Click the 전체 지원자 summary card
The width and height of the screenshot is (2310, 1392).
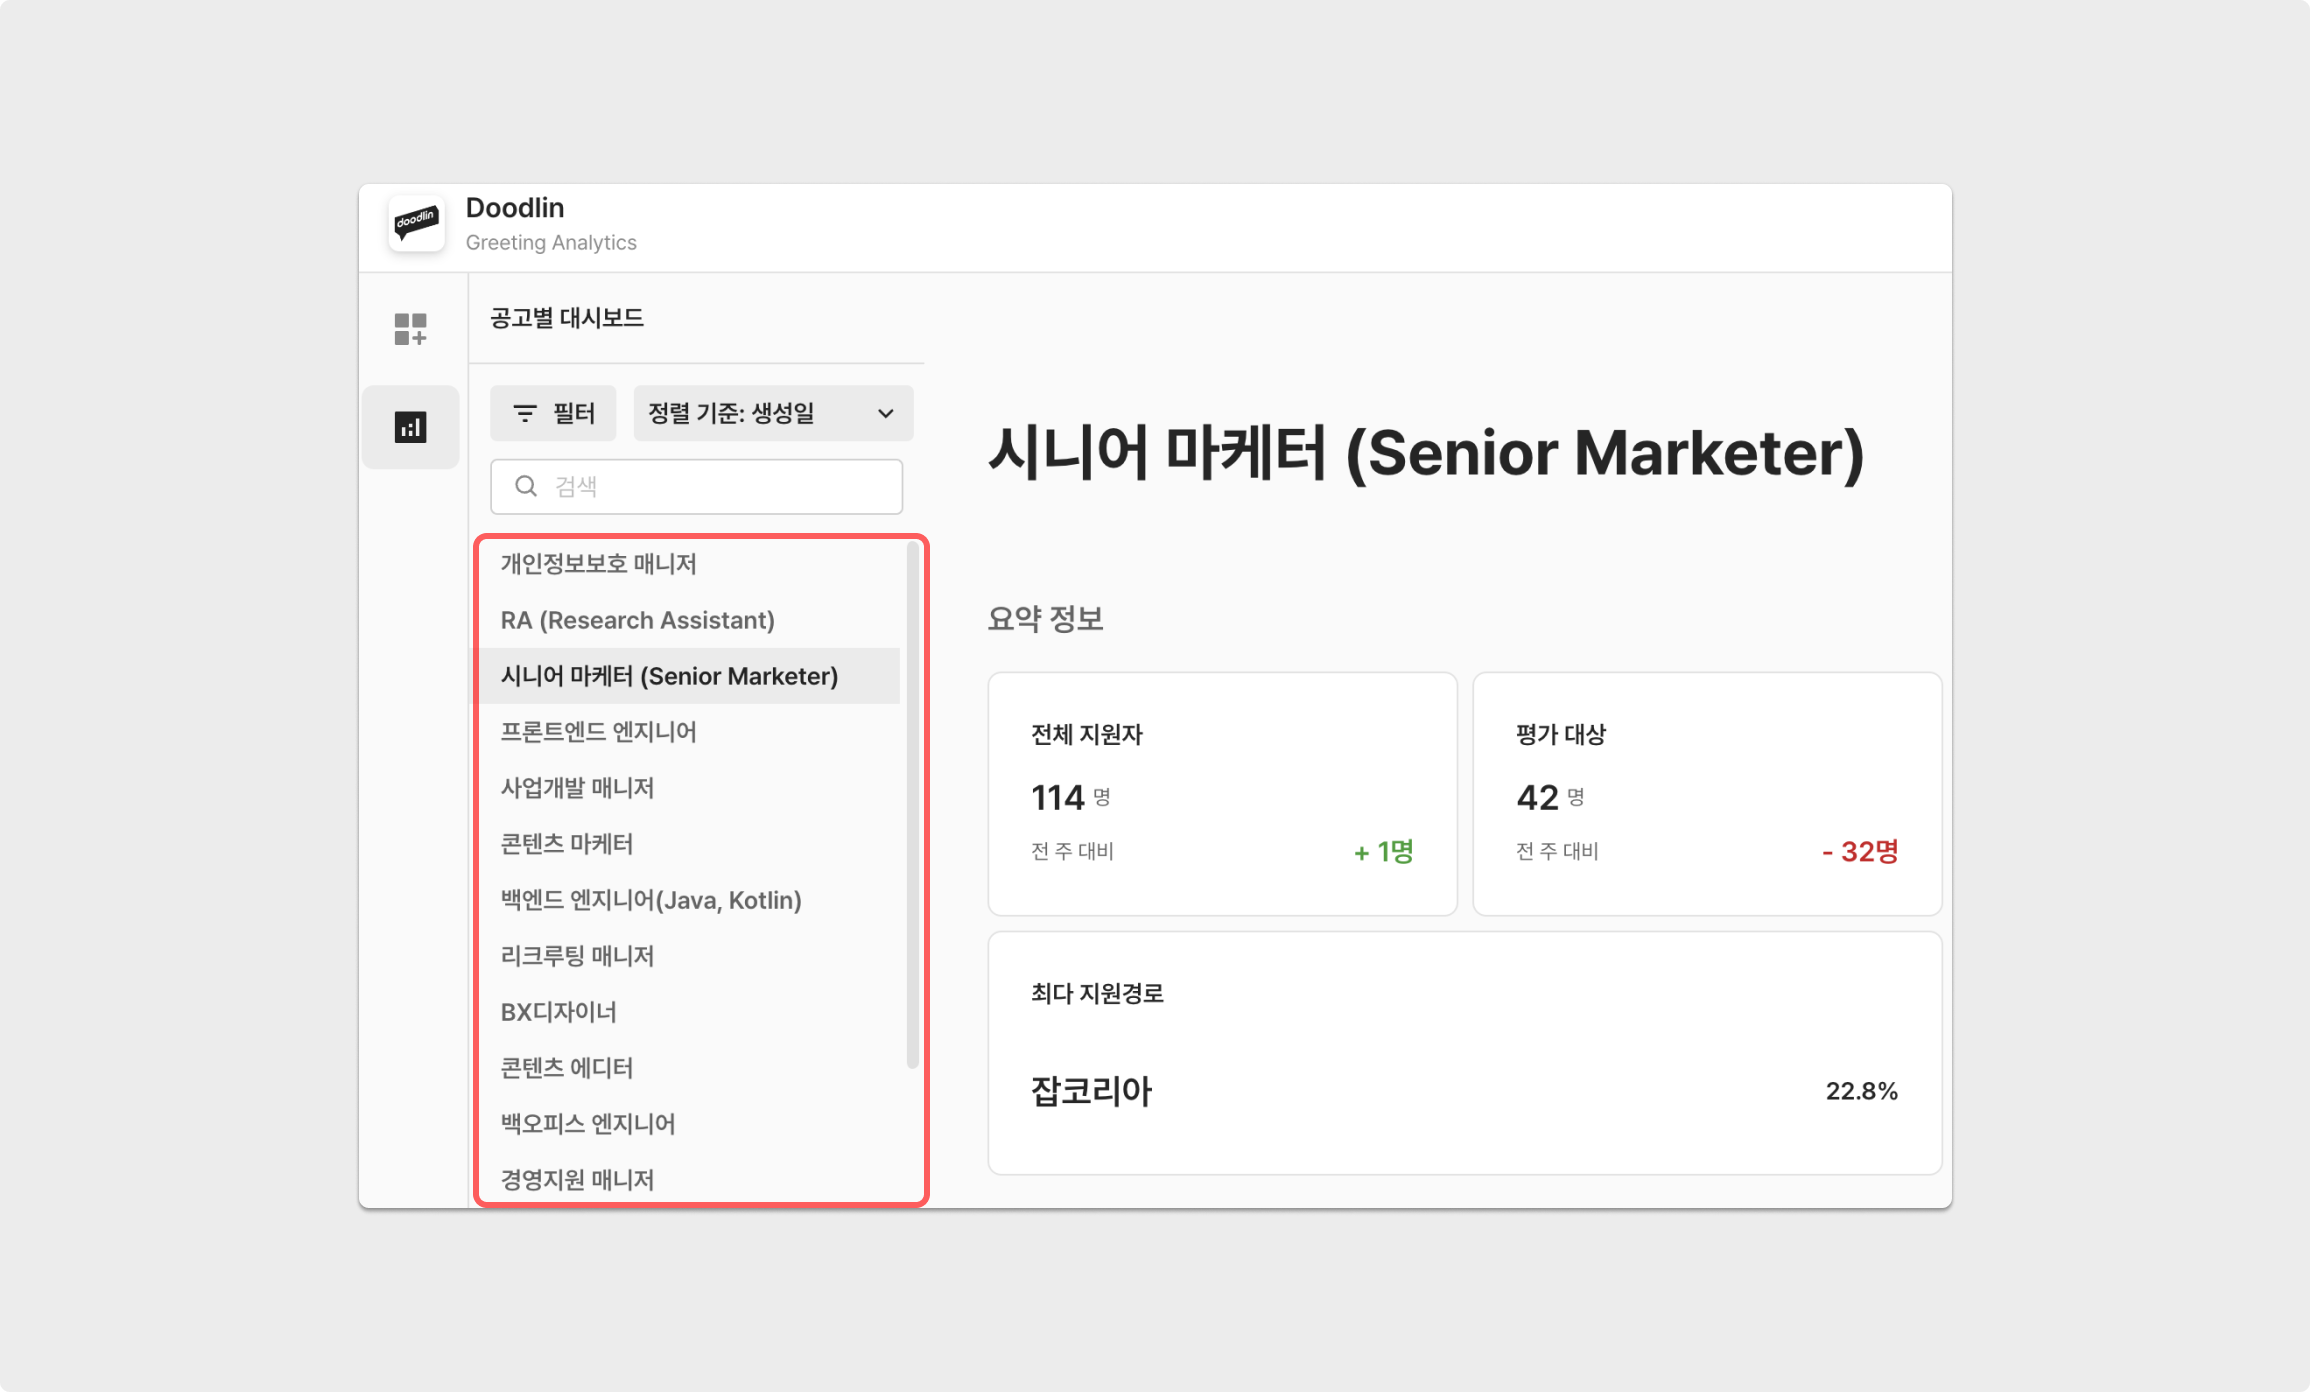pyautogui.click(x=1222, y=792)
